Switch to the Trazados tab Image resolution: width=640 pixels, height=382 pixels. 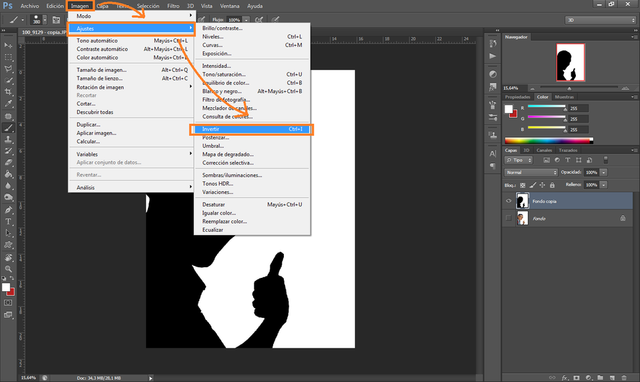click(x=568, y=150)
